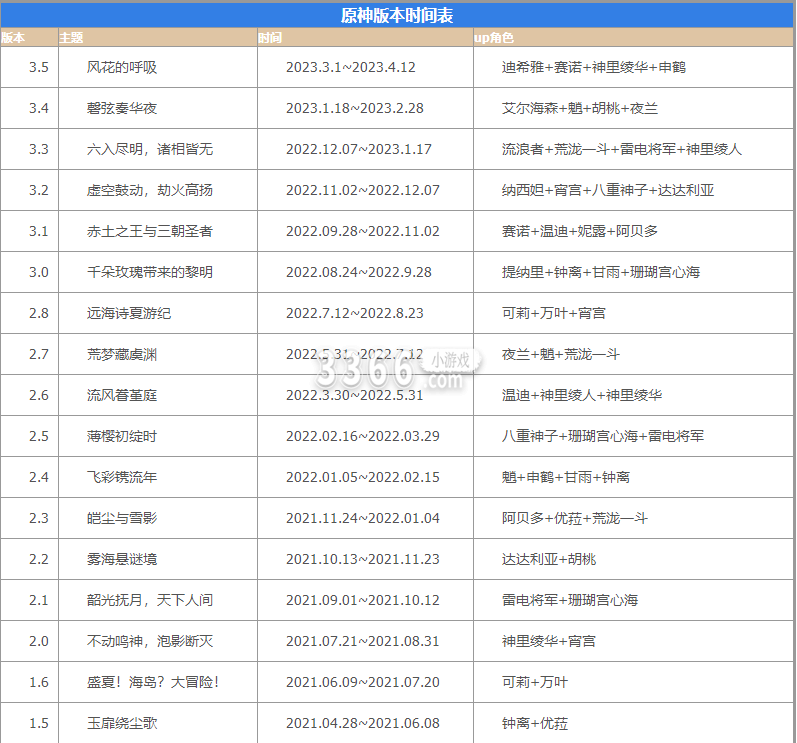
Task: Click date 2022.12.07~2023.1.17
Action: pyautogui.click(x=359, y=149)
